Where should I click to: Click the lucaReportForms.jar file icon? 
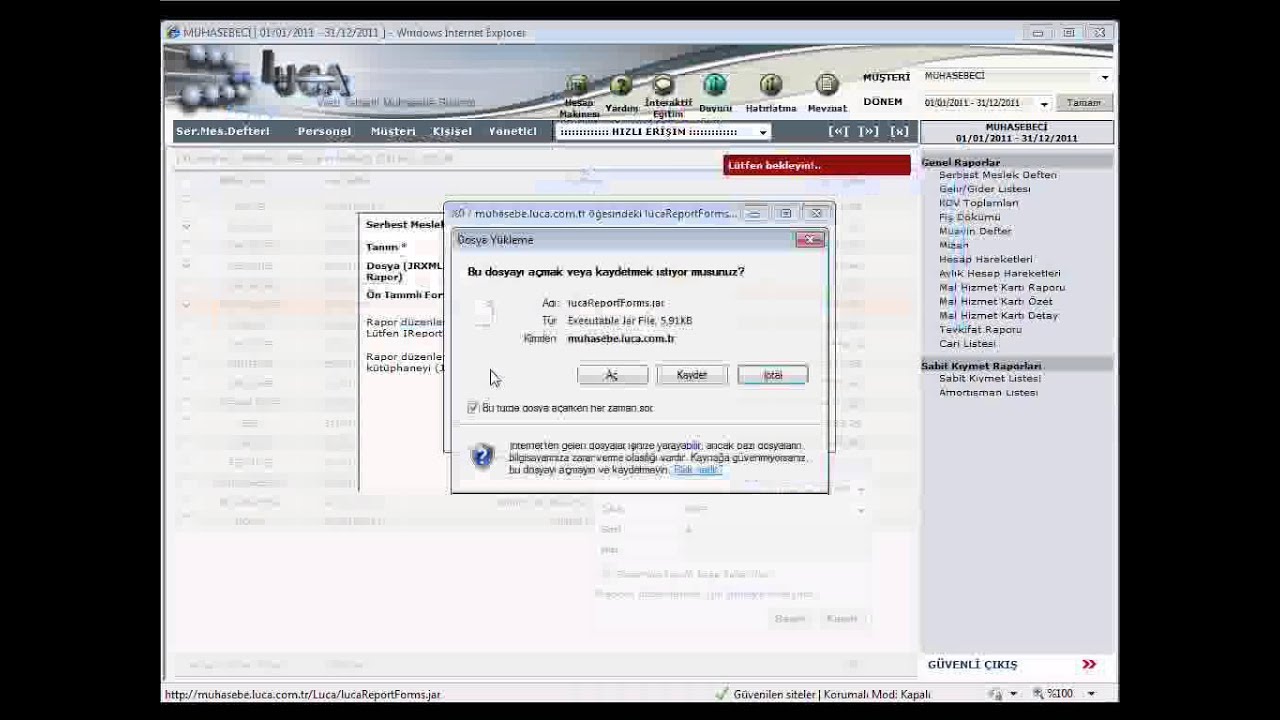point(484,312)
